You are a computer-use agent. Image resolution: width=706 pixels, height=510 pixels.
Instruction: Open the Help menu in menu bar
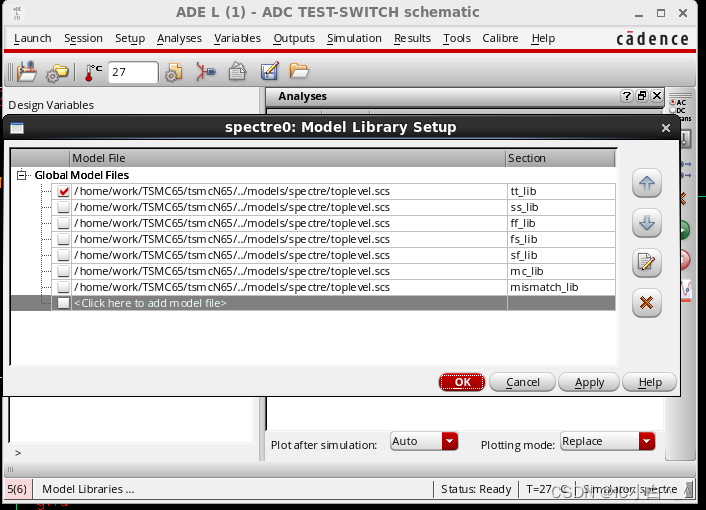543,38
